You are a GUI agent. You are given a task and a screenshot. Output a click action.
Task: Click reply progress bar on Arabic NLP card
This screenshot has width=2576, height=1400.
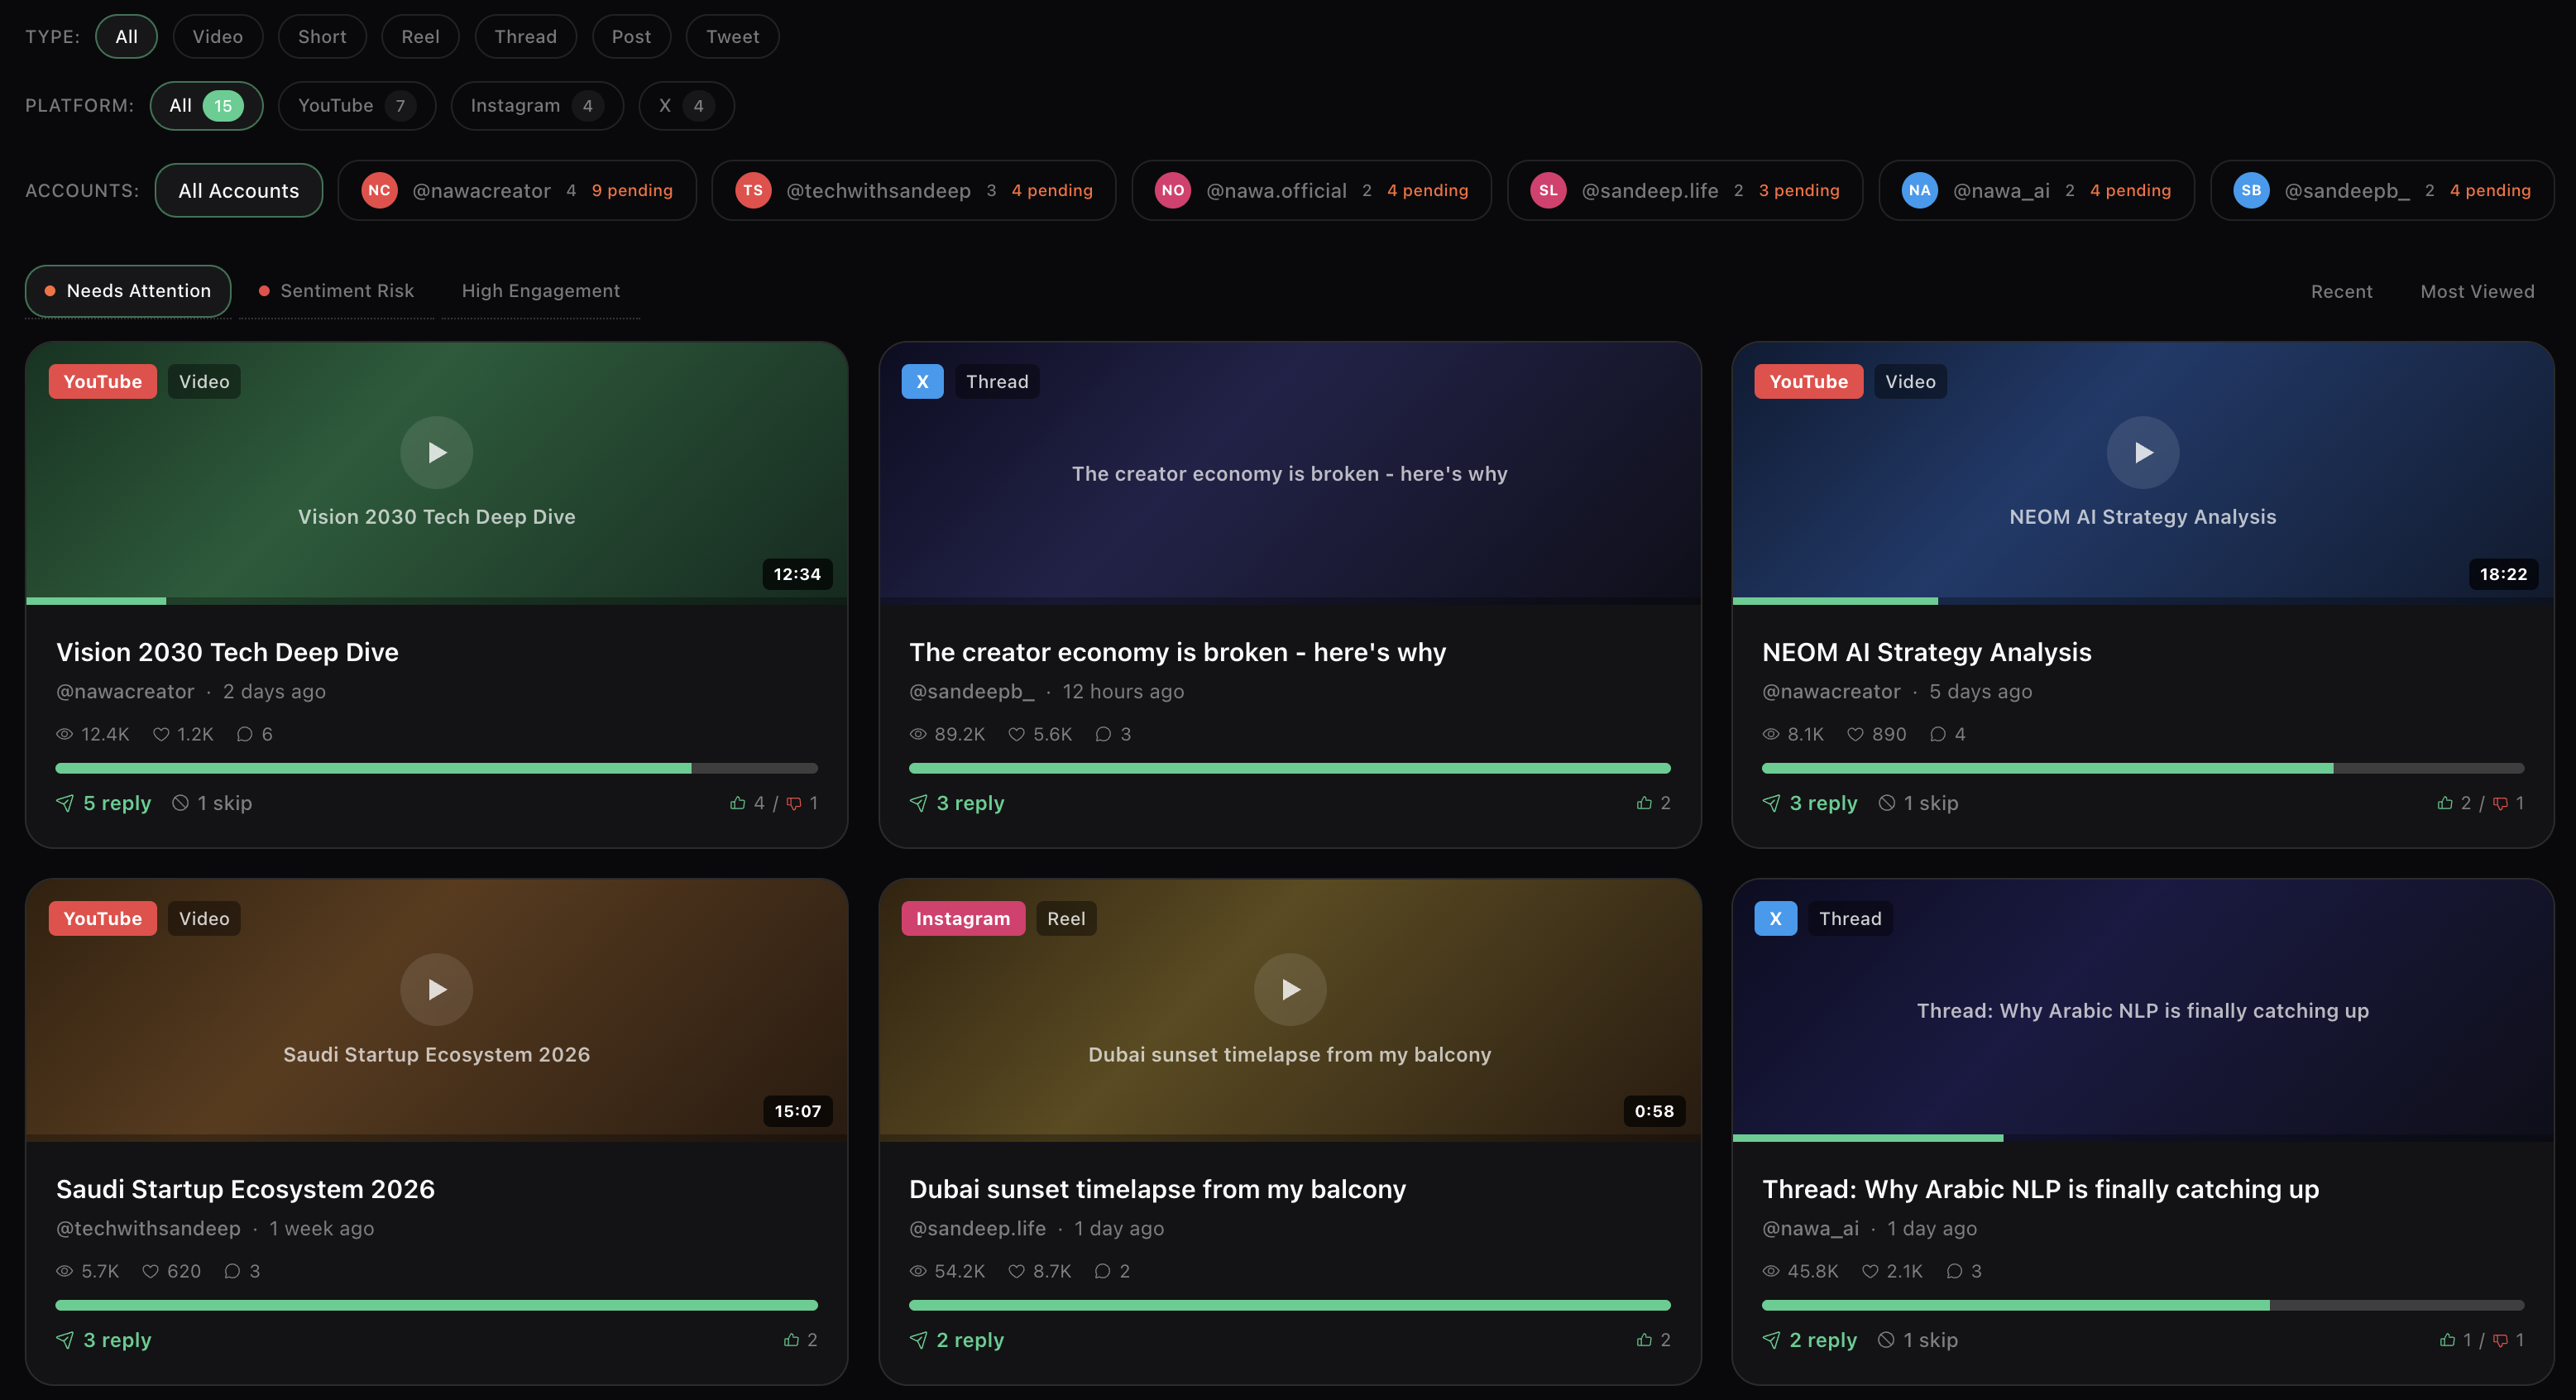click(2142, 1305)
